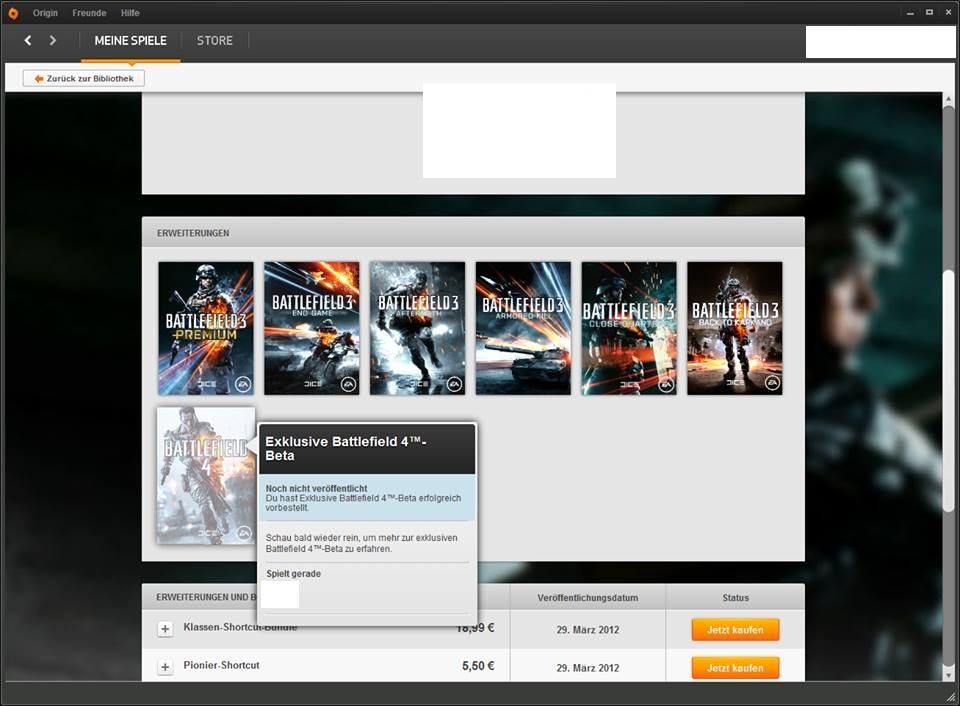This screenshot has width=960, height=706.
Task: Expand the Pionier-Shortcut row
Action: [x=165, y=667]
